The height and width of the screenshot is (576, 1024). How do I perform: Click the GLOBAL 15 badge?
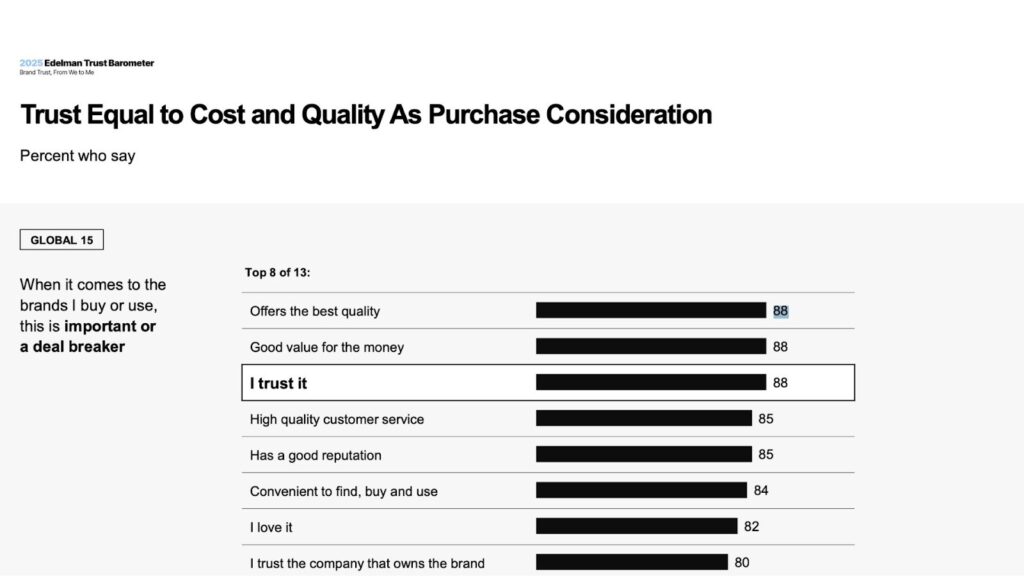point(62,240)
